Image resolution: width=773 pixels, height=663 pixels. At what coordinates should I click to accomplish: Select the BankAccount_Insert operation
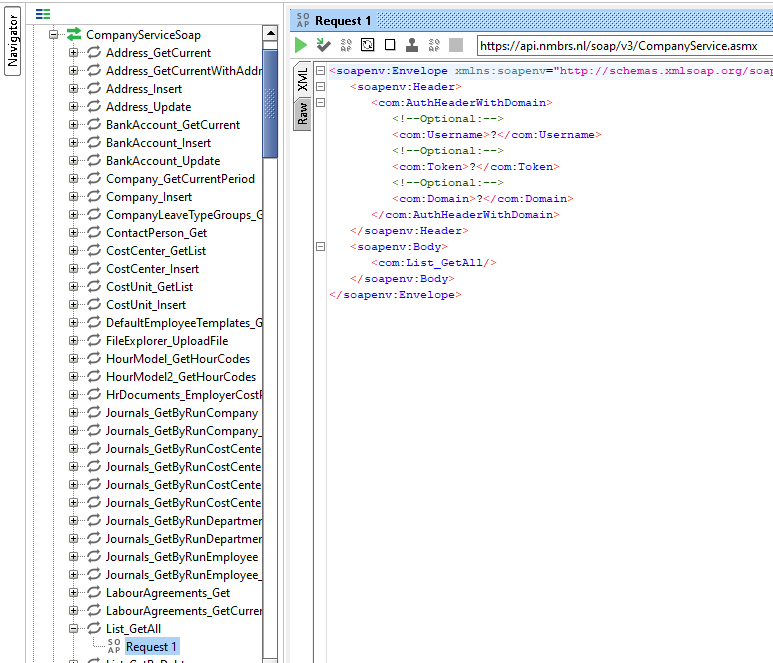158,142
